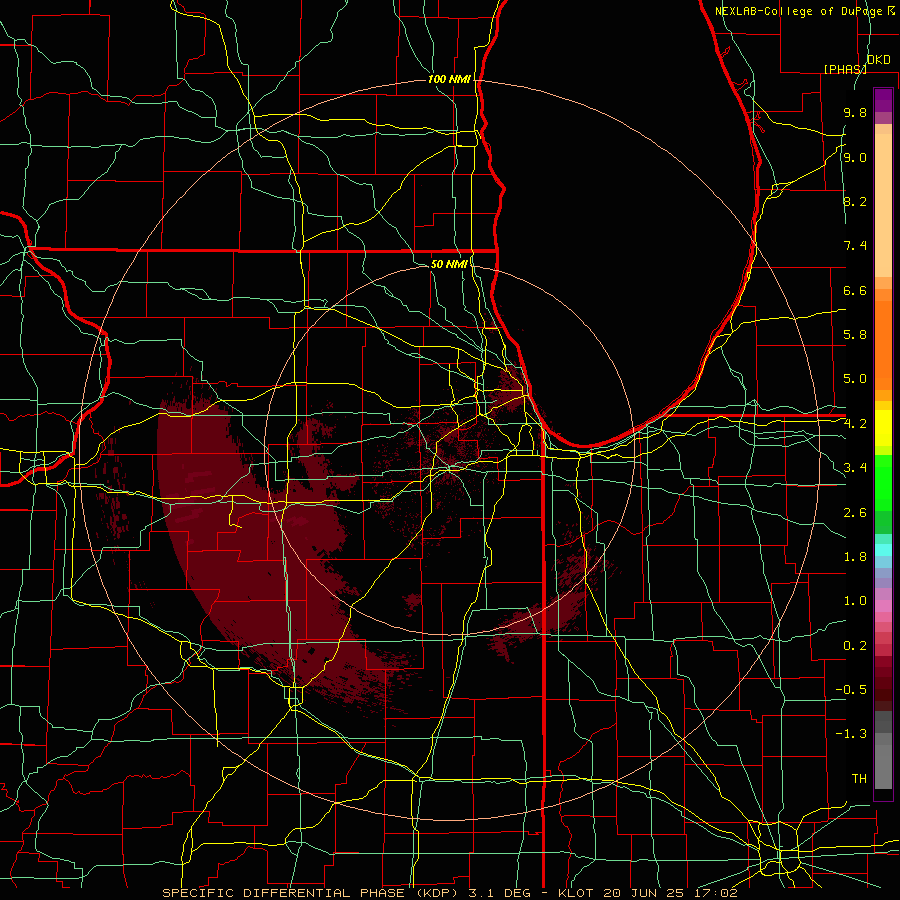900x900 pixels.
Task: Click the 6.6 value on the color scale
Action: click(x=855, y=290)
